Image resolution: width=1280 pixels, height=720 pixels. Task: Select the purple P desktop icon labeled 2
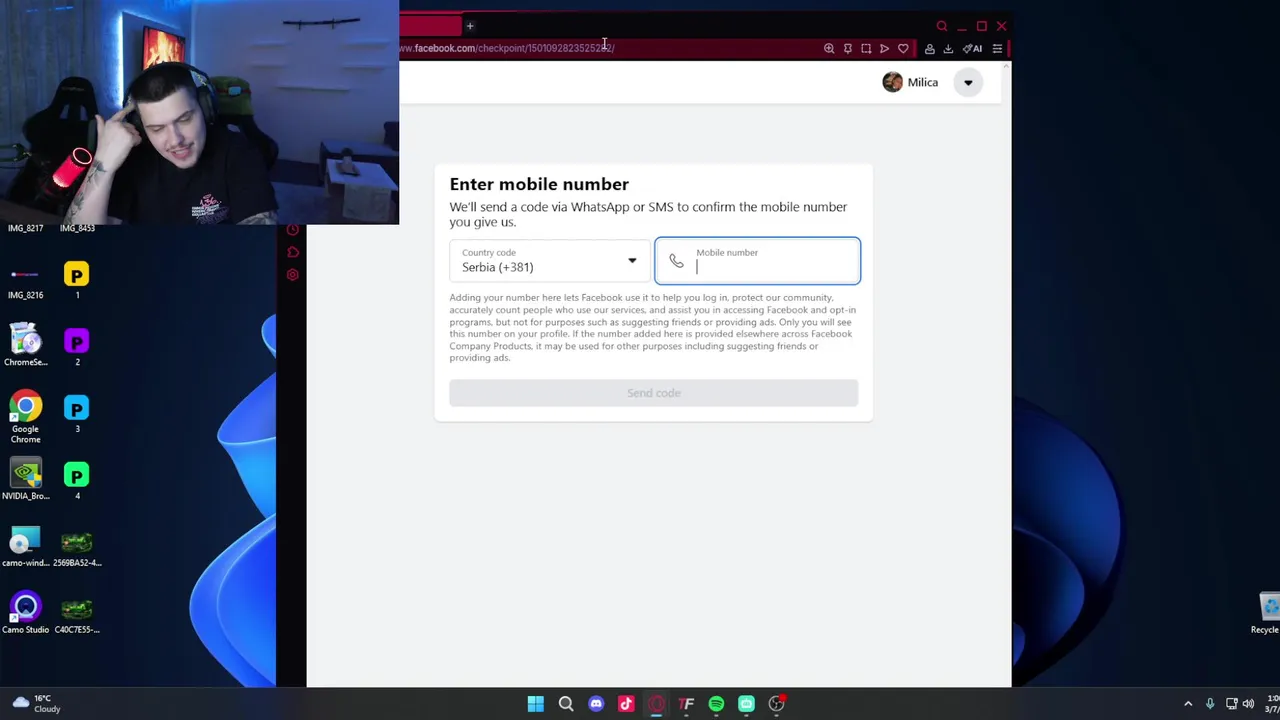coord(77,346)
